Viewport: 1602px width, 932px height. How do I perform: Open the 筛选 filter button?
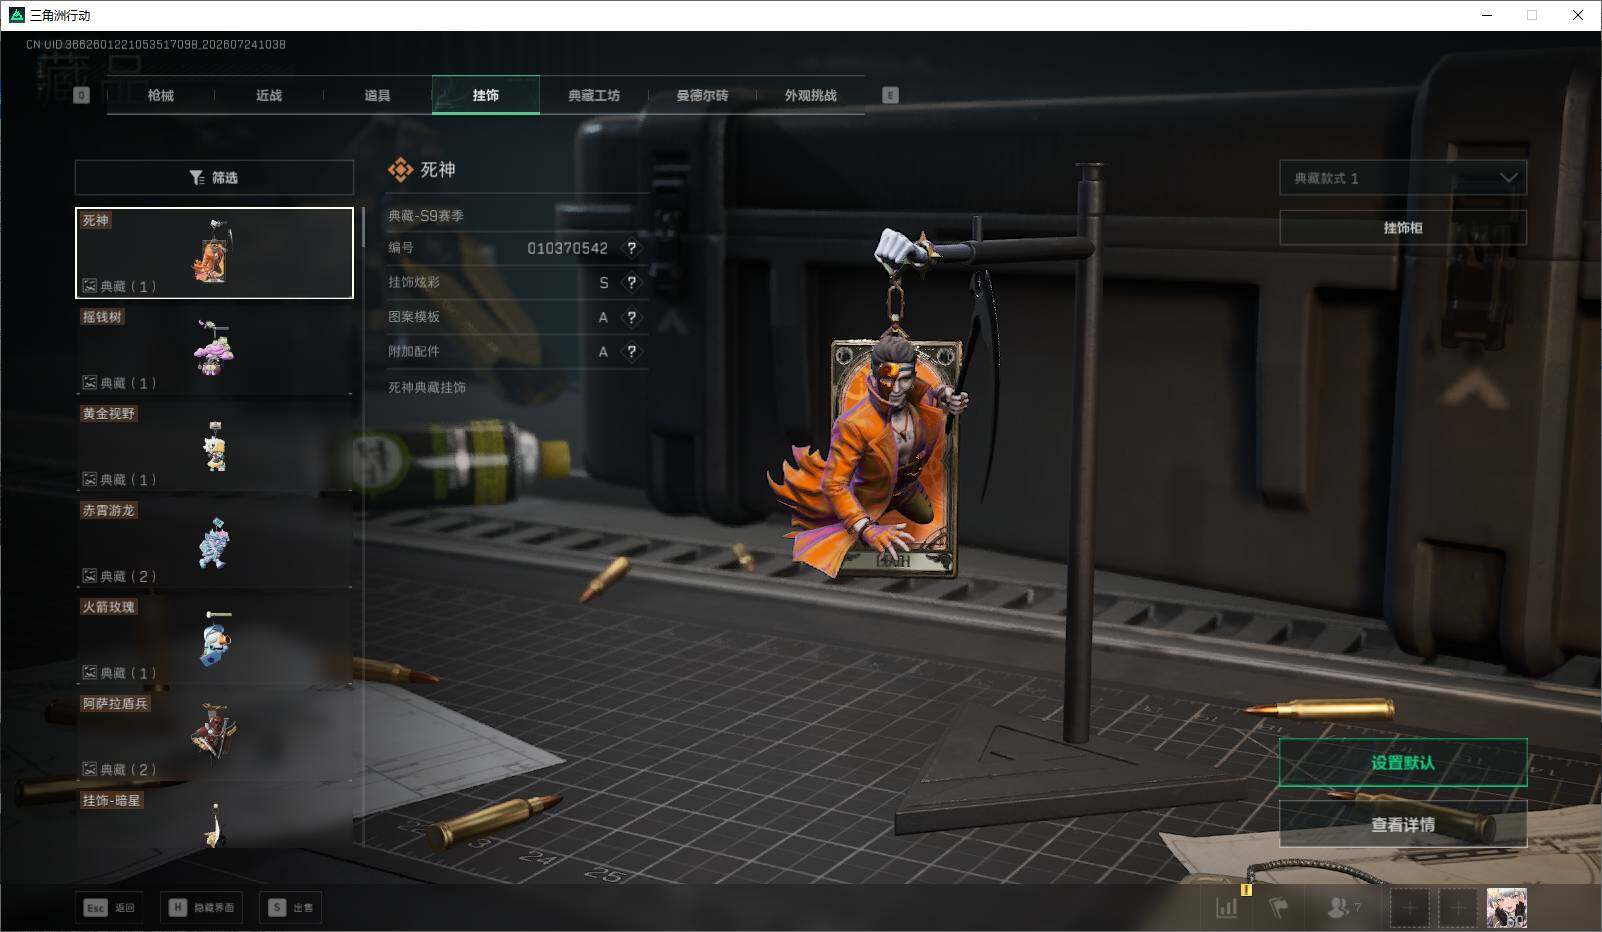pos(214,177)
